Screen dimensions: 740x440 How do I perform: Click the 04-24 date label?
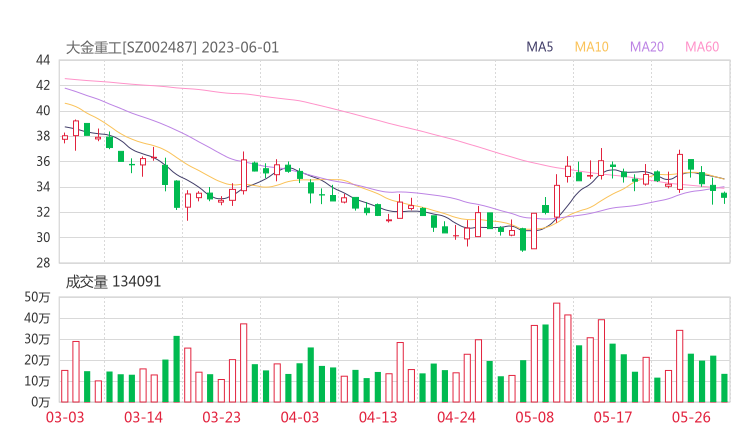(456, 417)
